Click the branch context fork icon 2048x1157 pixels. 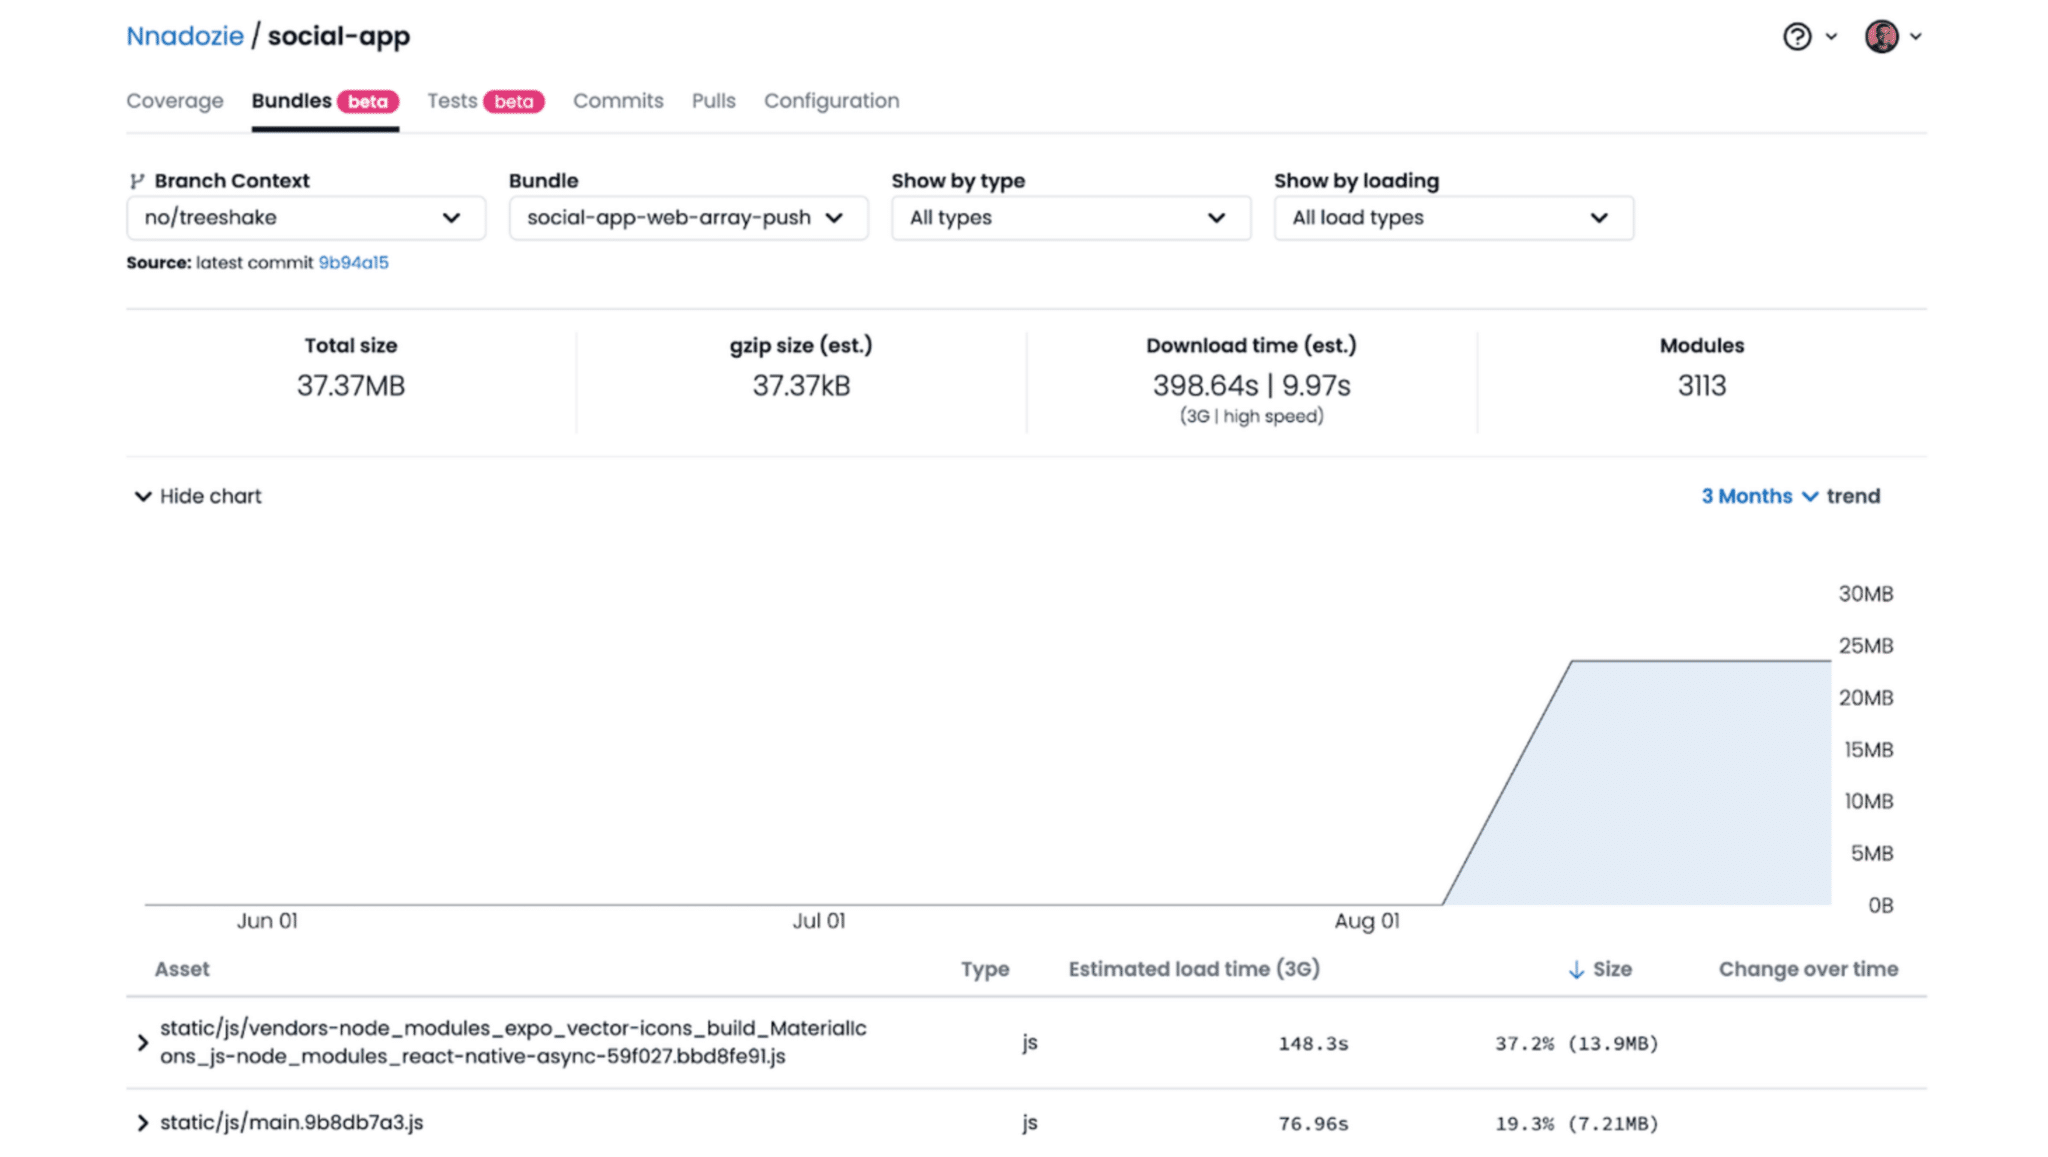[139, 180]
